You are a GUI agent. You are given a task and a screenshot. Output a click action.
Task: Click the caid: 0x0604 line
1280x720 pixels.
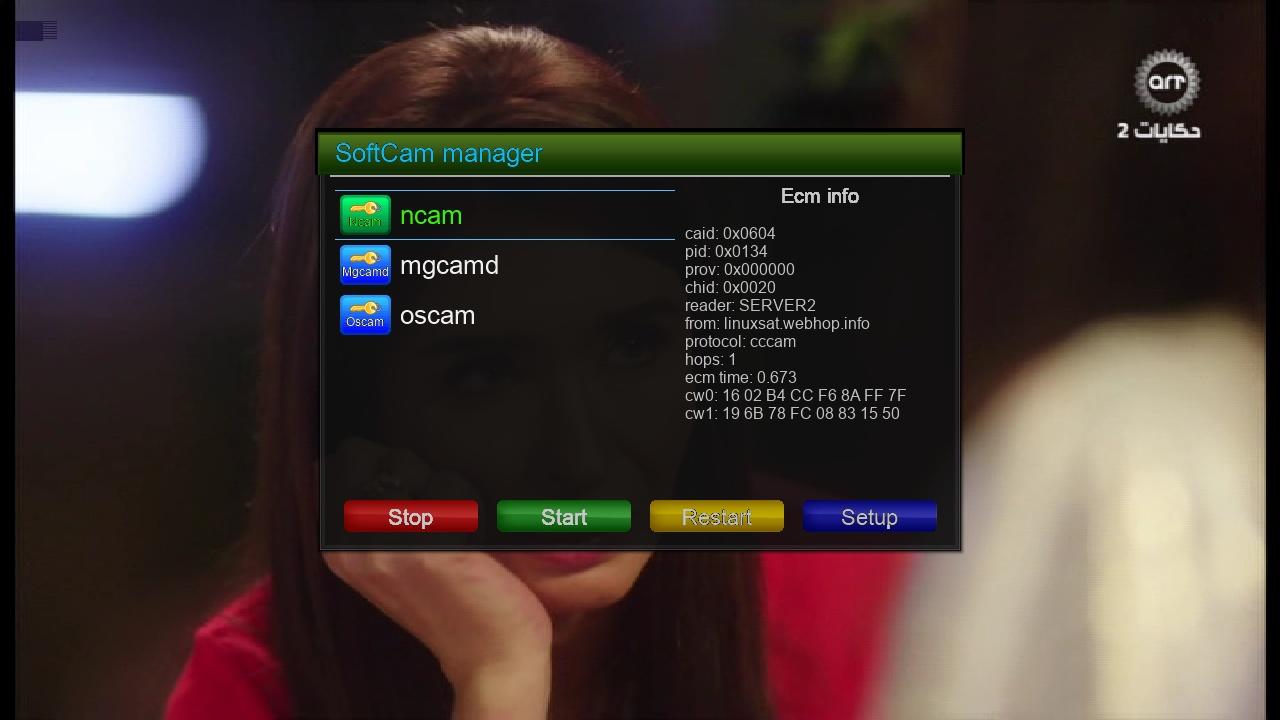(x=730, y=233)
